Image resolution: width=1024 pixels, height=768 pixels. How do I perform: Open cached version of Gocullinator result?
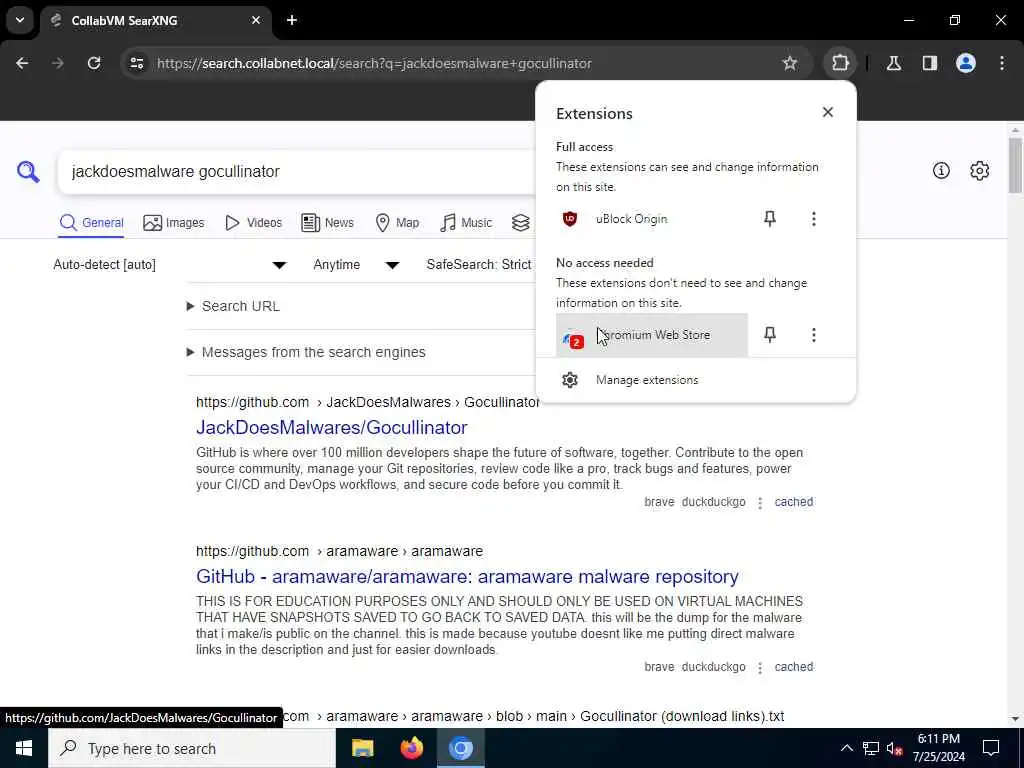(793, 502)
